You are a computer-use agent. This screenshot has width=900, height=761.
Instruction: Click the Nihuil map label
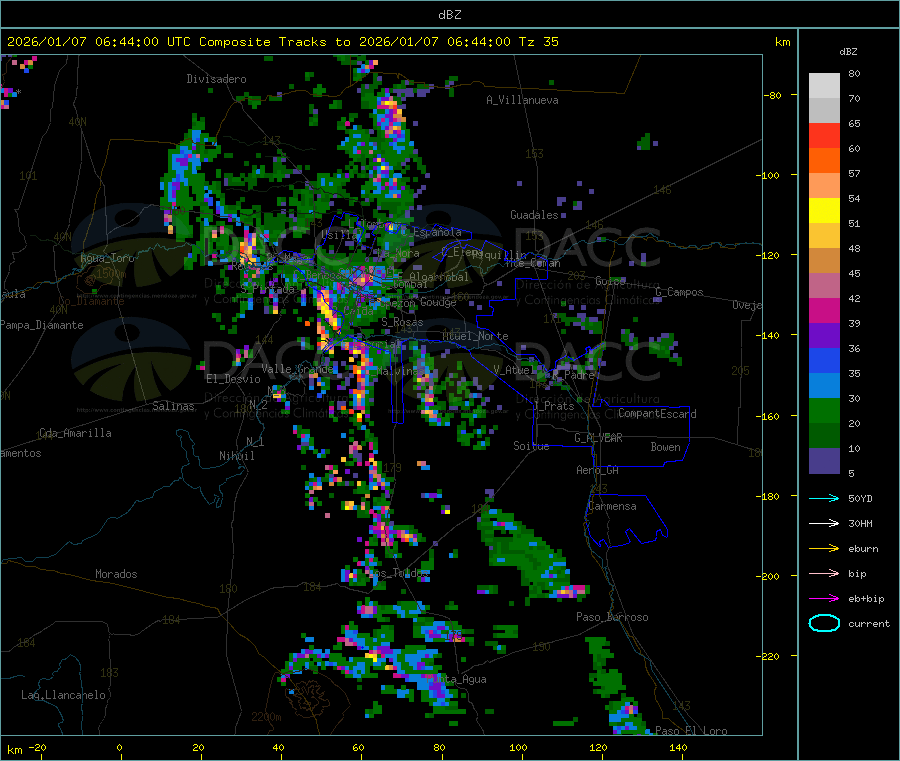tap(237, 456)
